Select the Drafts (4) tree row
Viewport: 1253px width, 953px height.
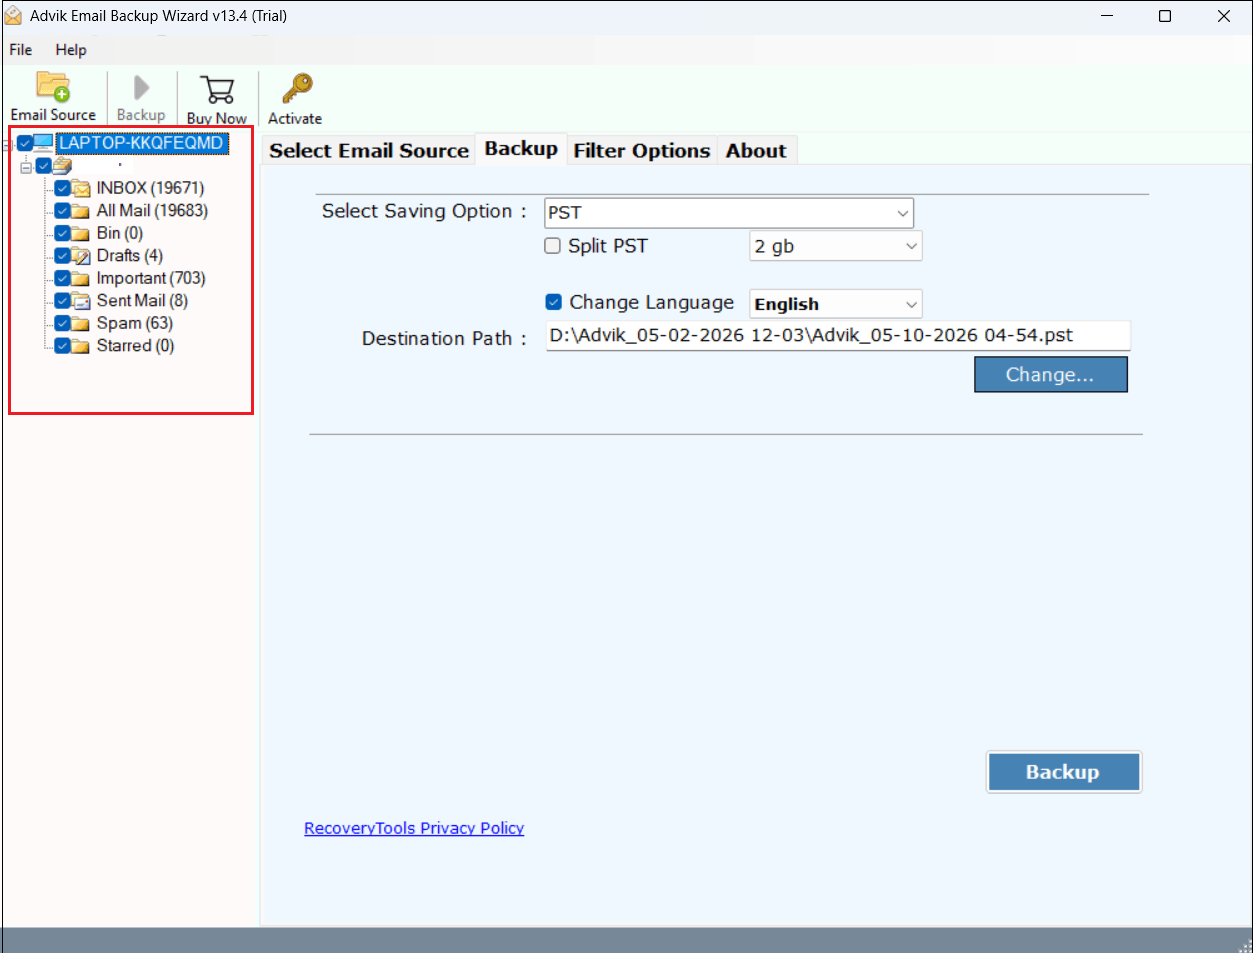coord(130,256)
